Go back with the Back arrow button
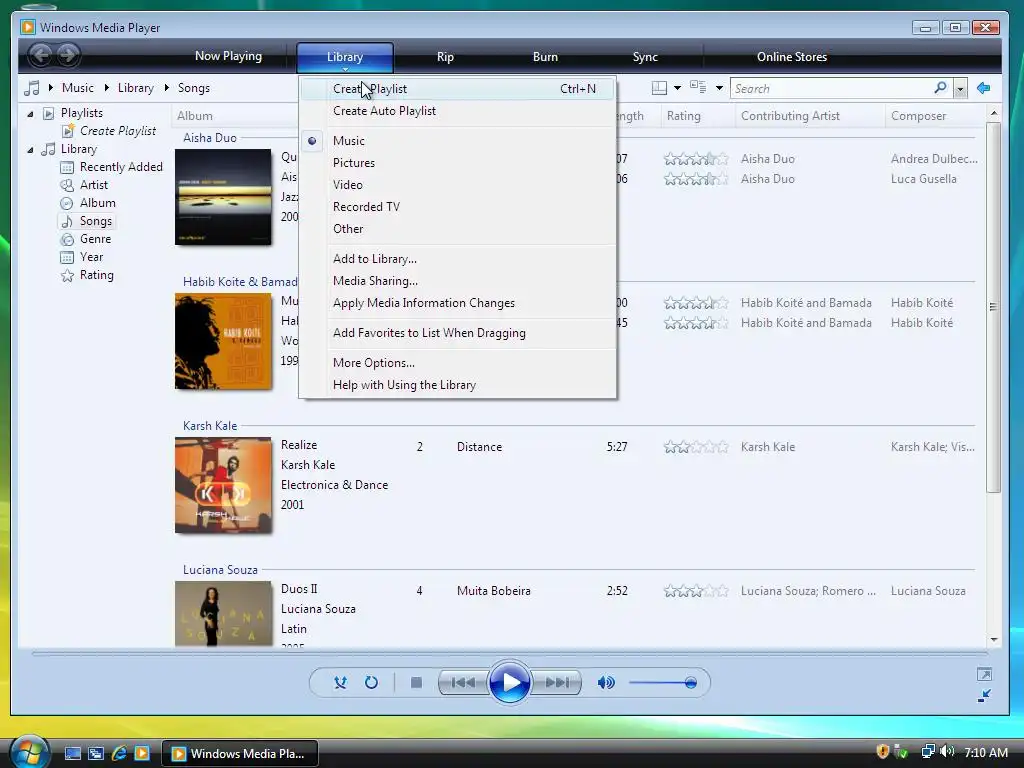The image size is (1024, 768). (x=40, y=55)
